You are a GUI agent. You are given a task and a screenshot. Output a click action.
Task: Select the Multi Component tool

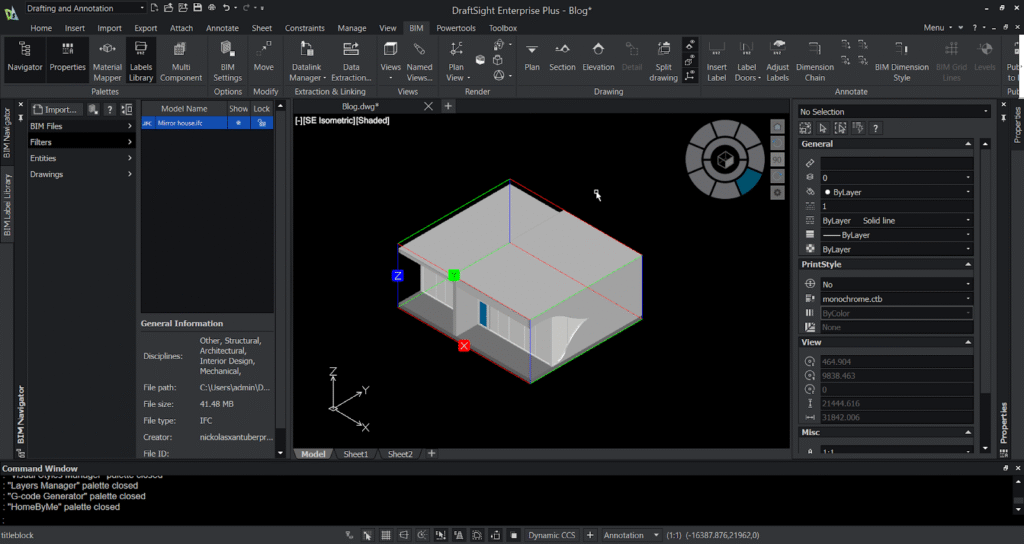181,60
